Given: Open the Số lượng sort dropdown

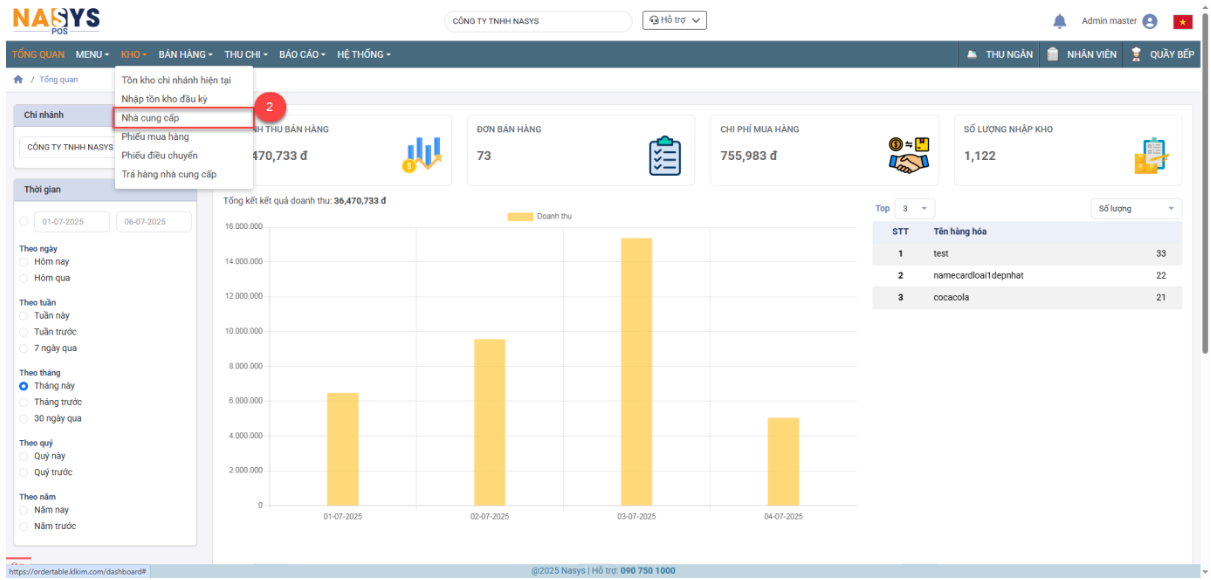Looking at the screenshot, I should pyautogui.click(x=1135, y=208).
